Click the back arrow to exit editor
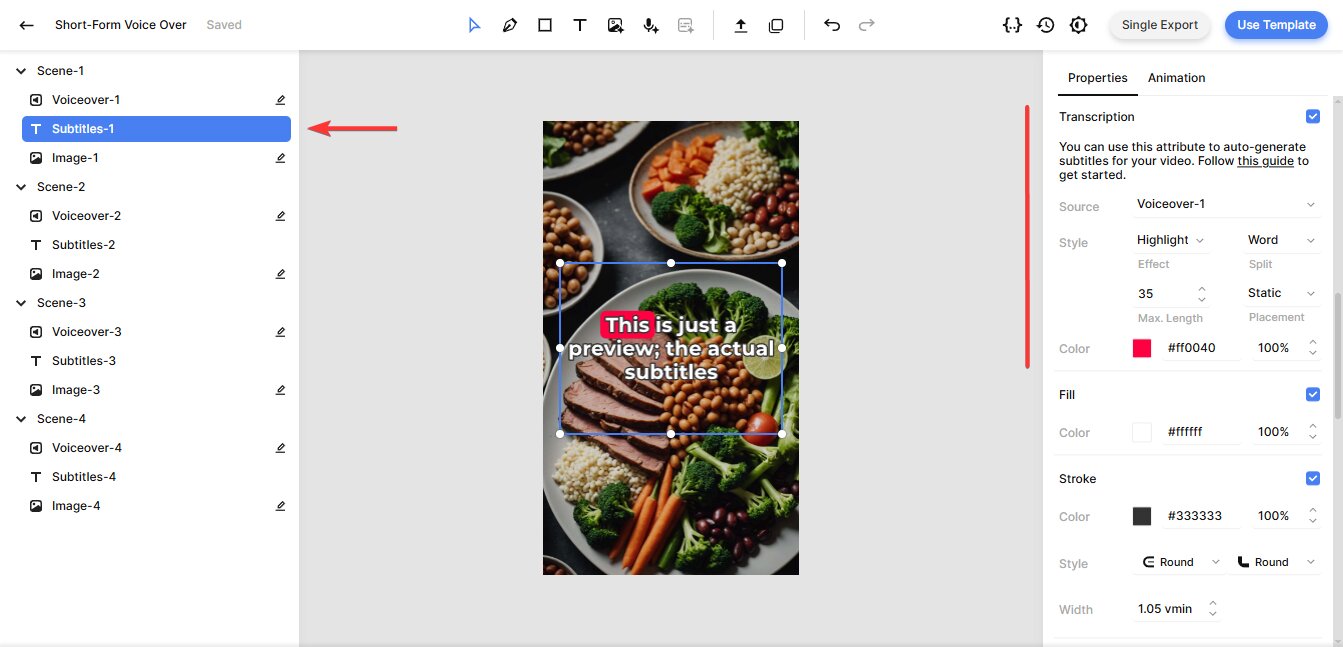Screen dimensions: 1343x647 pos(26,25)
